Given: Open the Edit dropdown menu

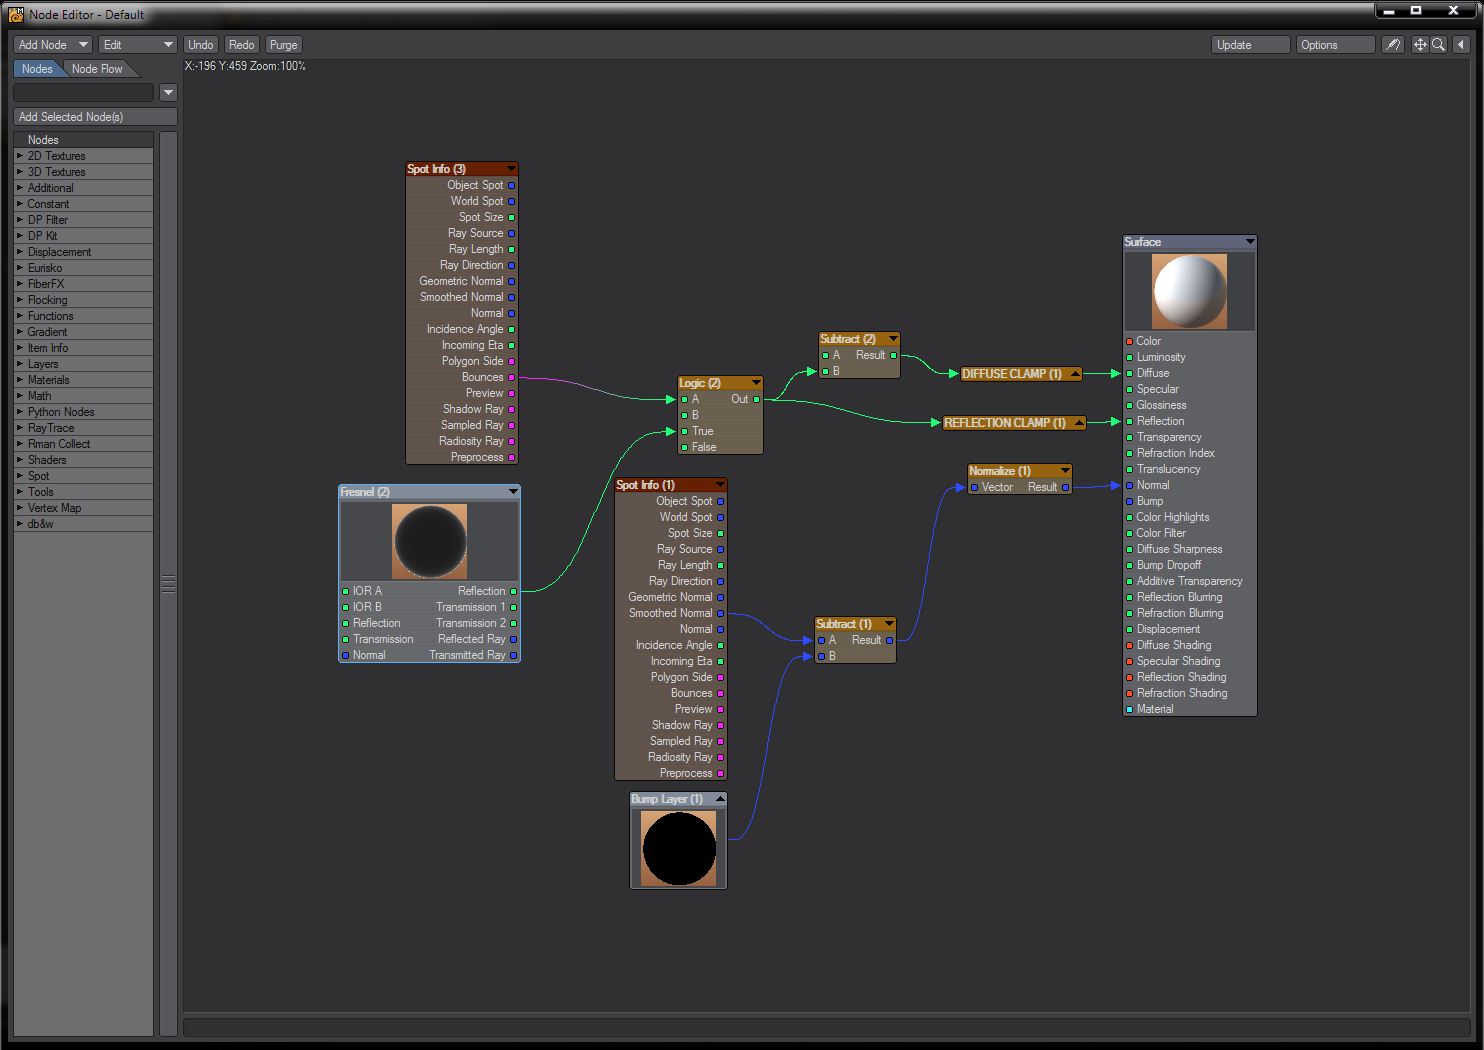Looking at the screenshot, I should 138,45.
